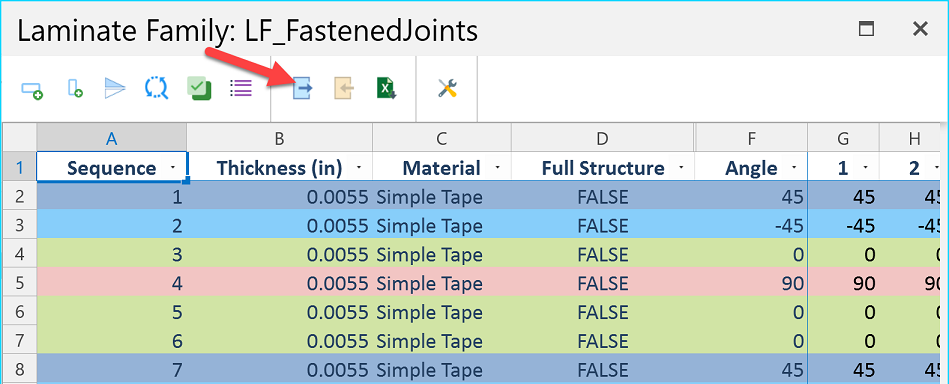Select column C header
Image resolution: width=949 pixels, height=384 pixels.
tap(441, 138)
